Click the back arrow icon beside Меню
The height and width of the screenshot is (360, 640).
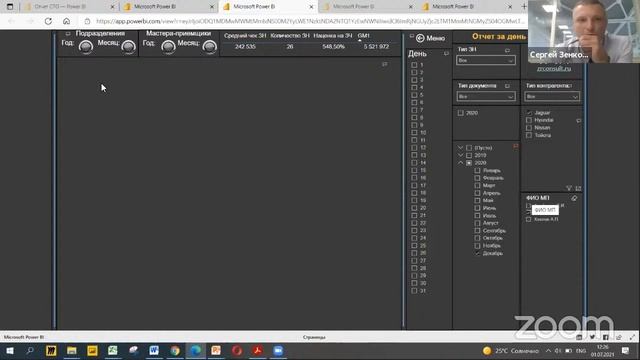click(420, 38)
